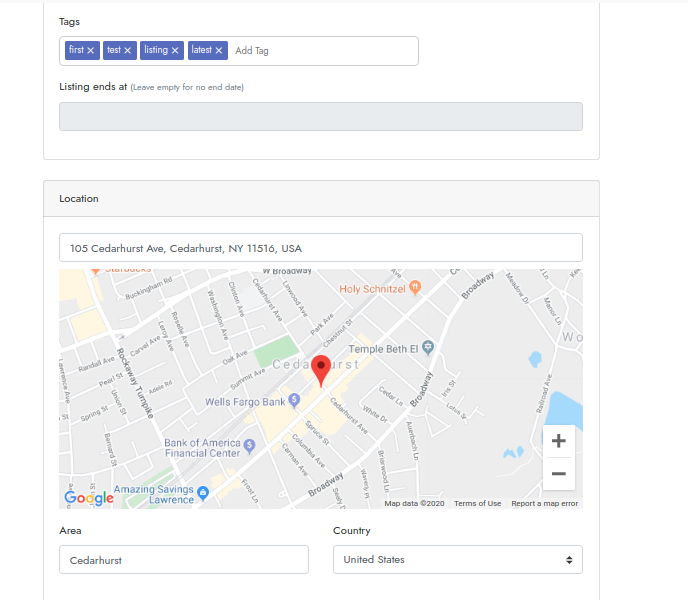Click the Amazing Savings Lawrence marker
The width and height of the screenshot is (688, 600).
click(203, 493)
